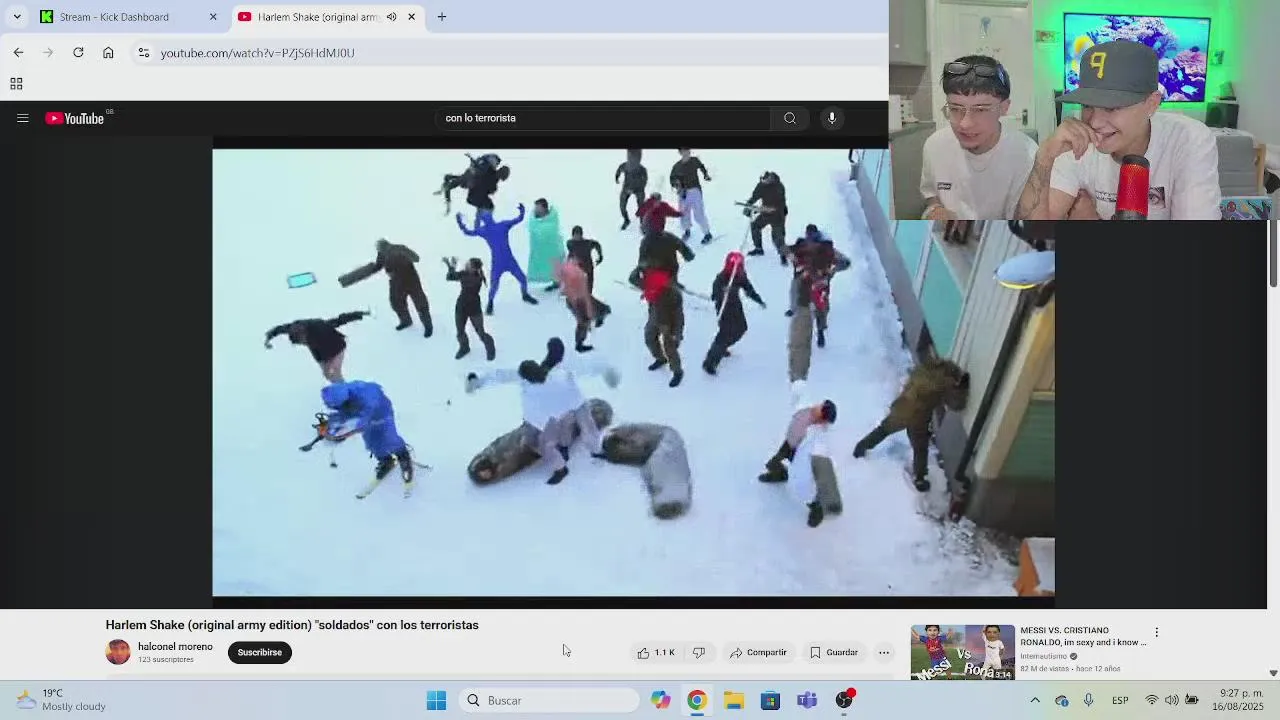Open Chrome from the taskbar
1280x720 pixels.
pyautogui.click(x=697, y=700)
